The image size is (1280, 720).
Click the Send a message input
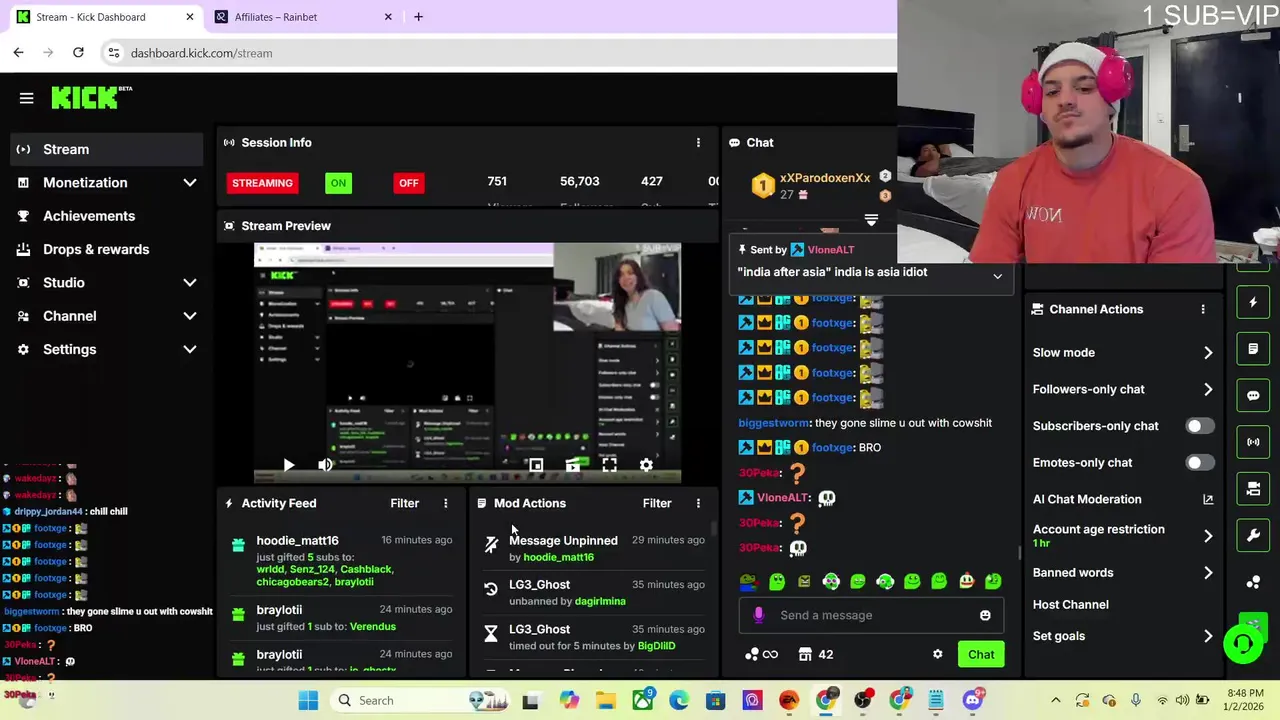click(870, 615)
